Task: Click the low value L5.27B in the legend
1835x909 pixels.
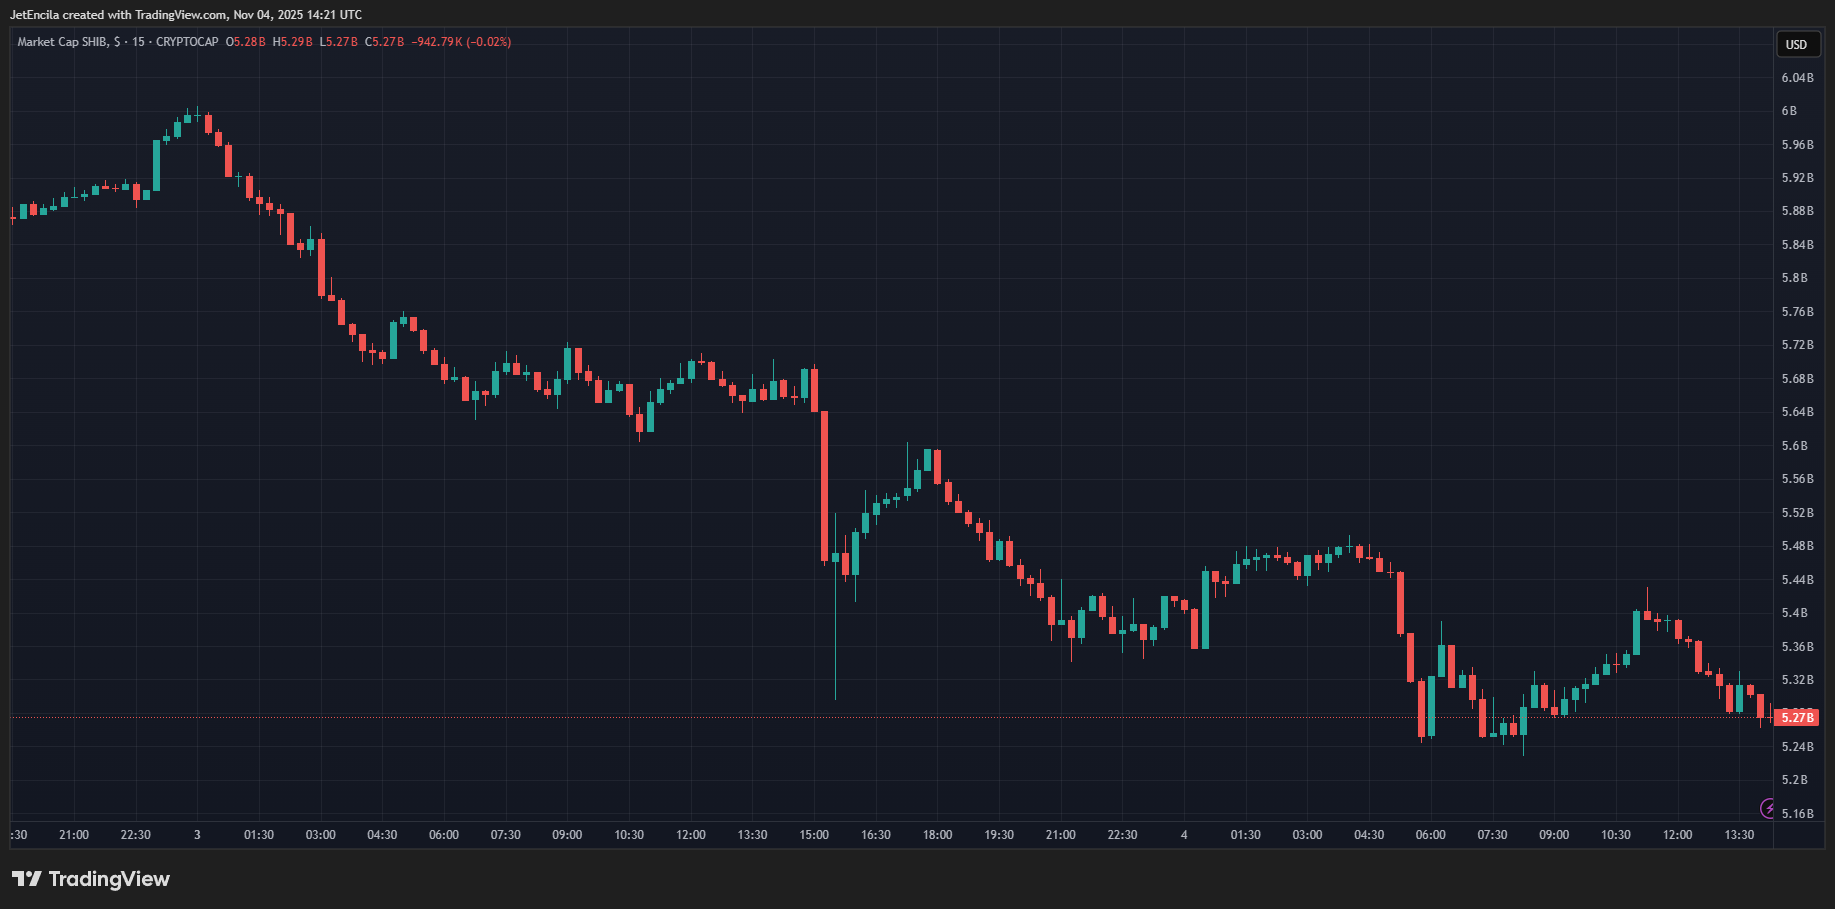Action: (338, 42)
